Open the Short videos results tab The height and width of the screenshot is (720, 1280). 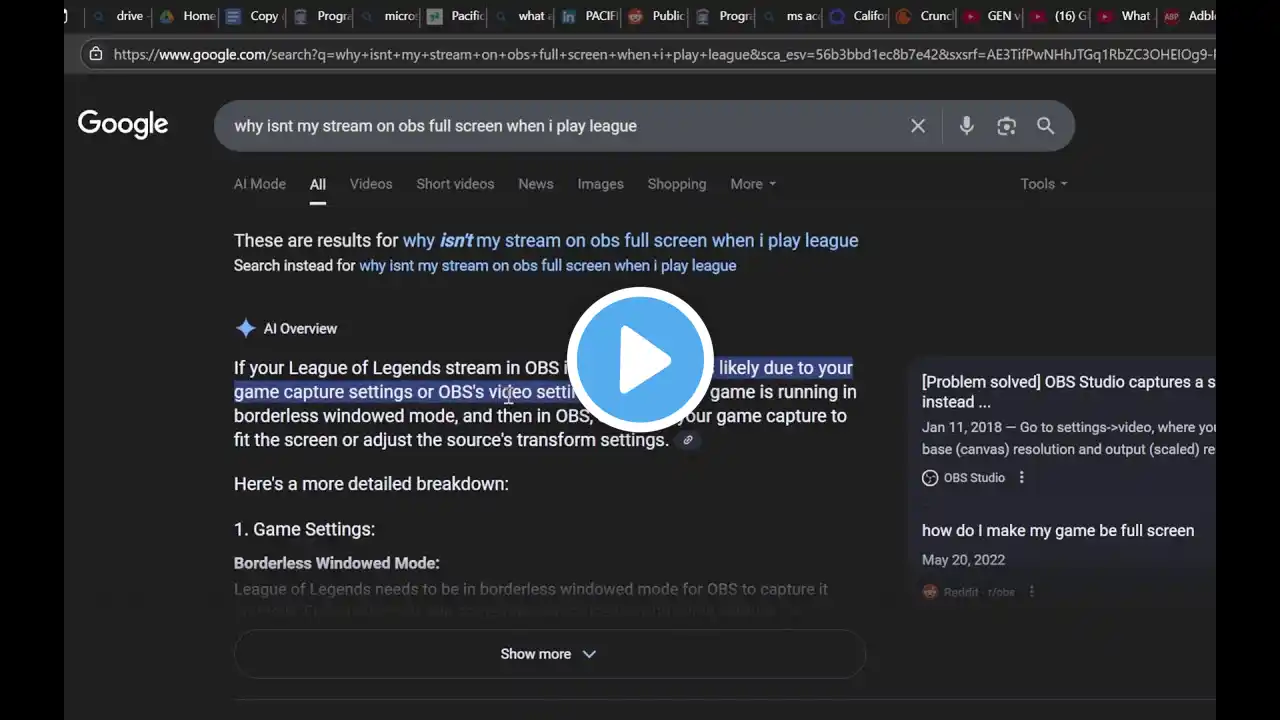455,184
